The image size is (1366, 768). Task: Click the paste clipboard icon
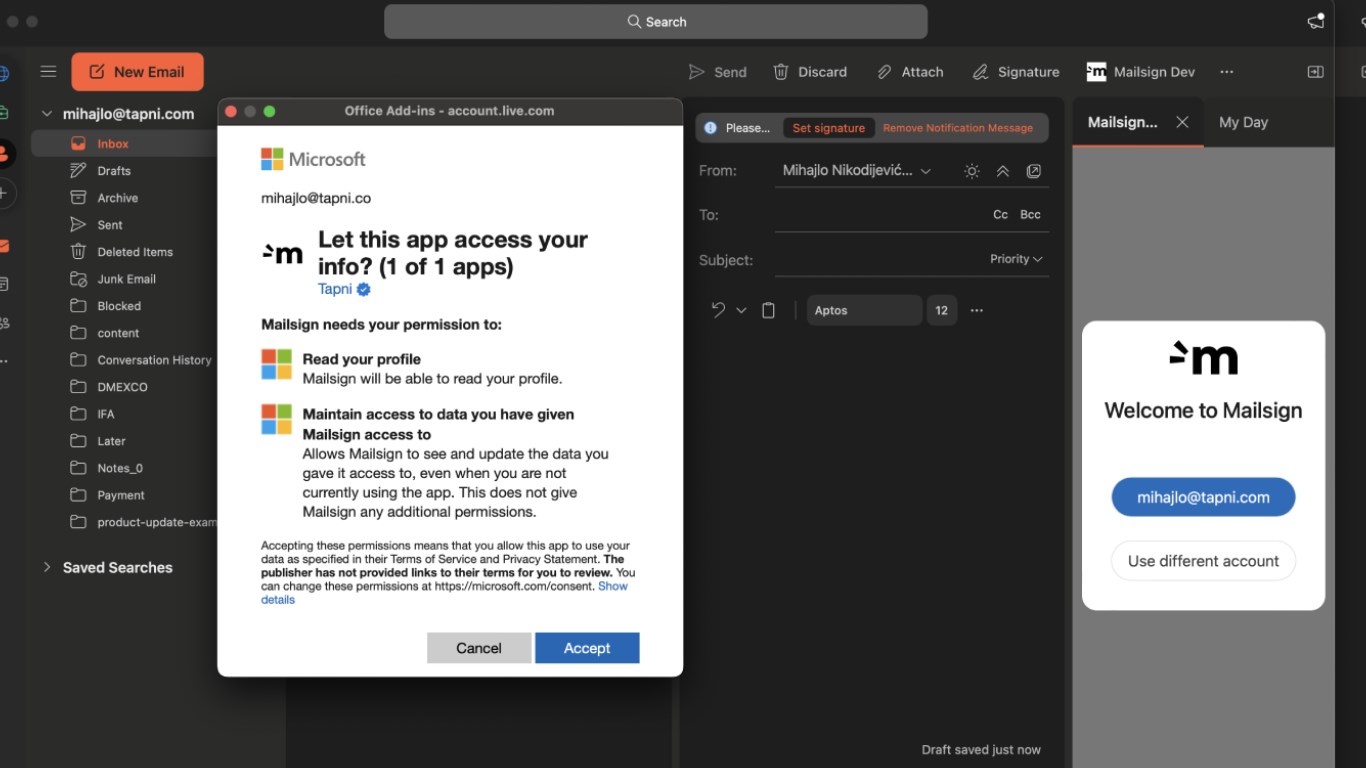(768, 310)
